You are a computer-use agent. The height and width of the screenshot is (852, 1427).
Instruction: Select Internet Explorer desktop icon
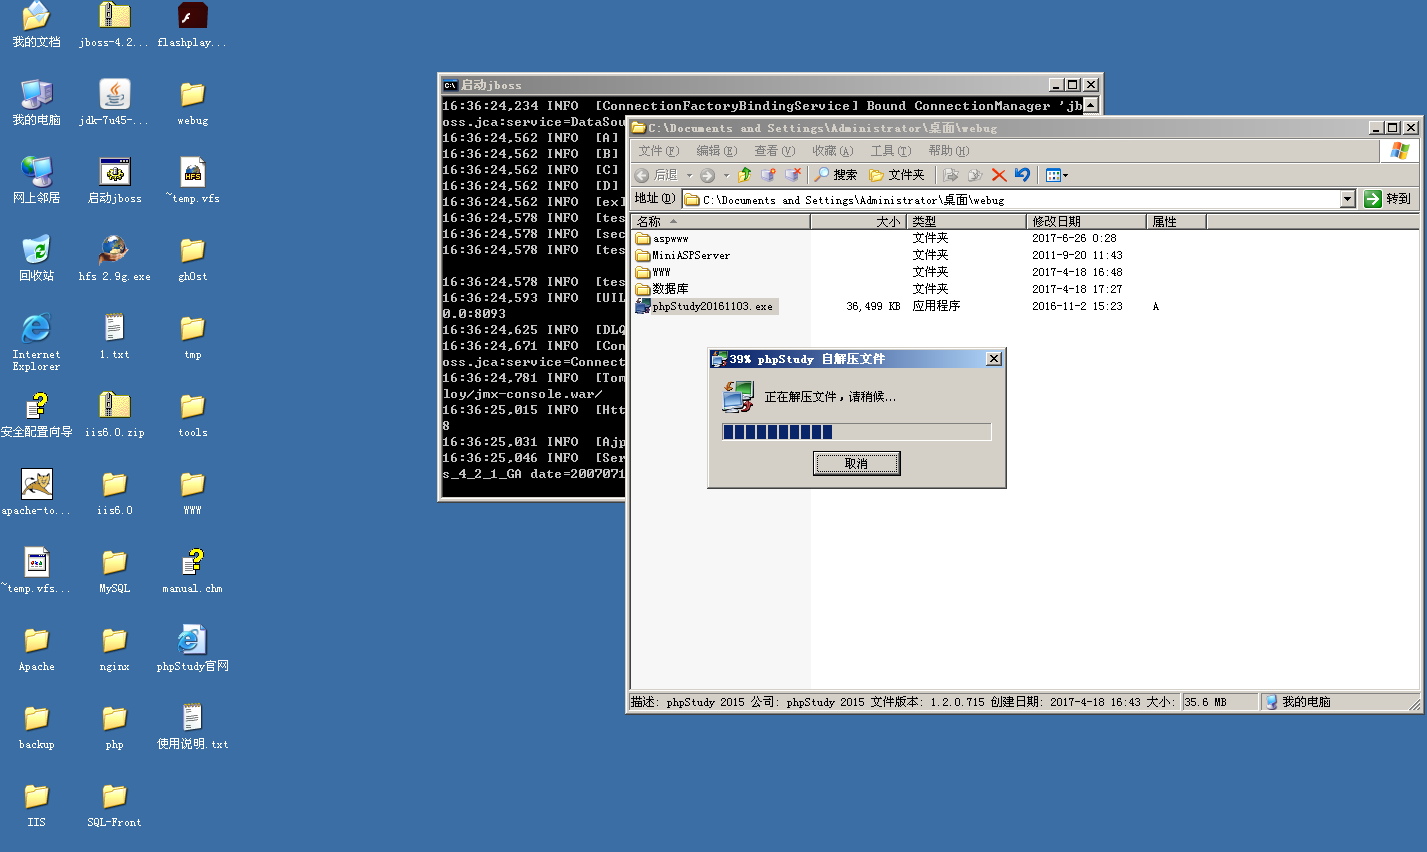tap(36, 342)
